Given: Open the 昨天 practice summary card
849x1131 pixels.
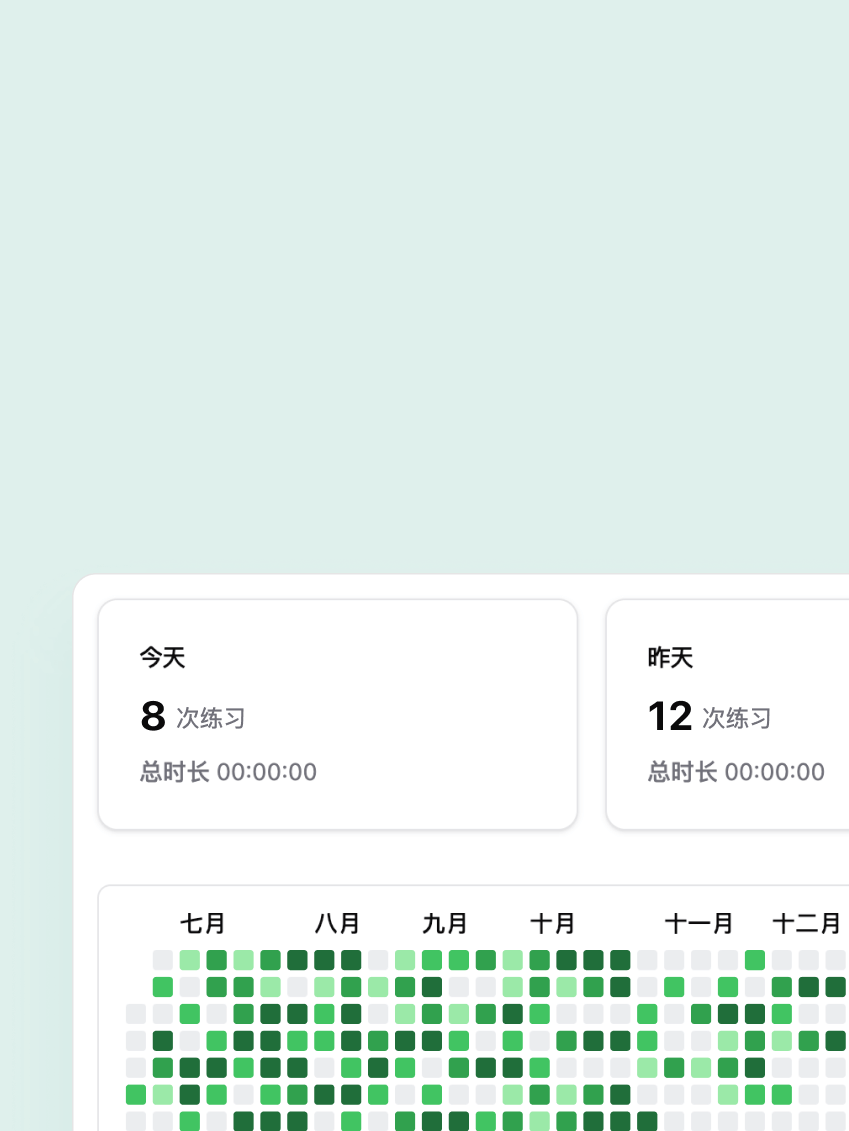Looking at the screenshot, I should 728,714.
